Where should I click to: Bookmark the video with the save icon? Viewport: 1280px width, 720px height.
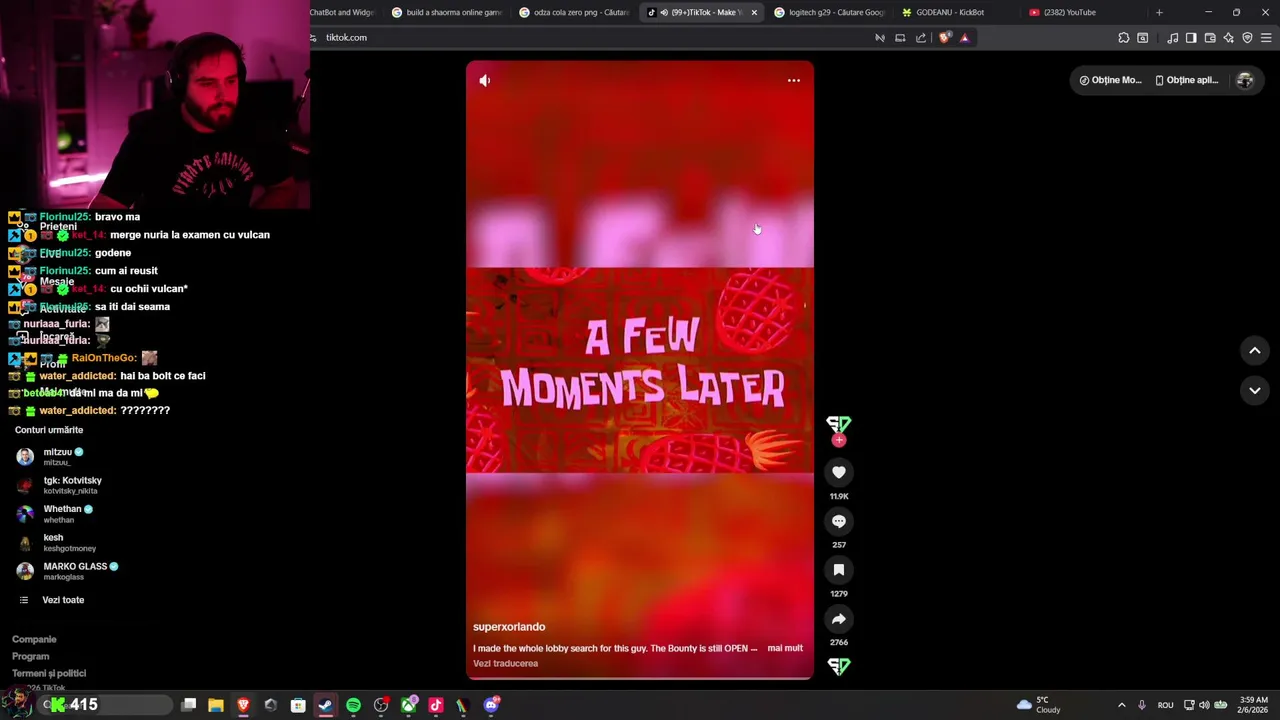tap(839, 570)
